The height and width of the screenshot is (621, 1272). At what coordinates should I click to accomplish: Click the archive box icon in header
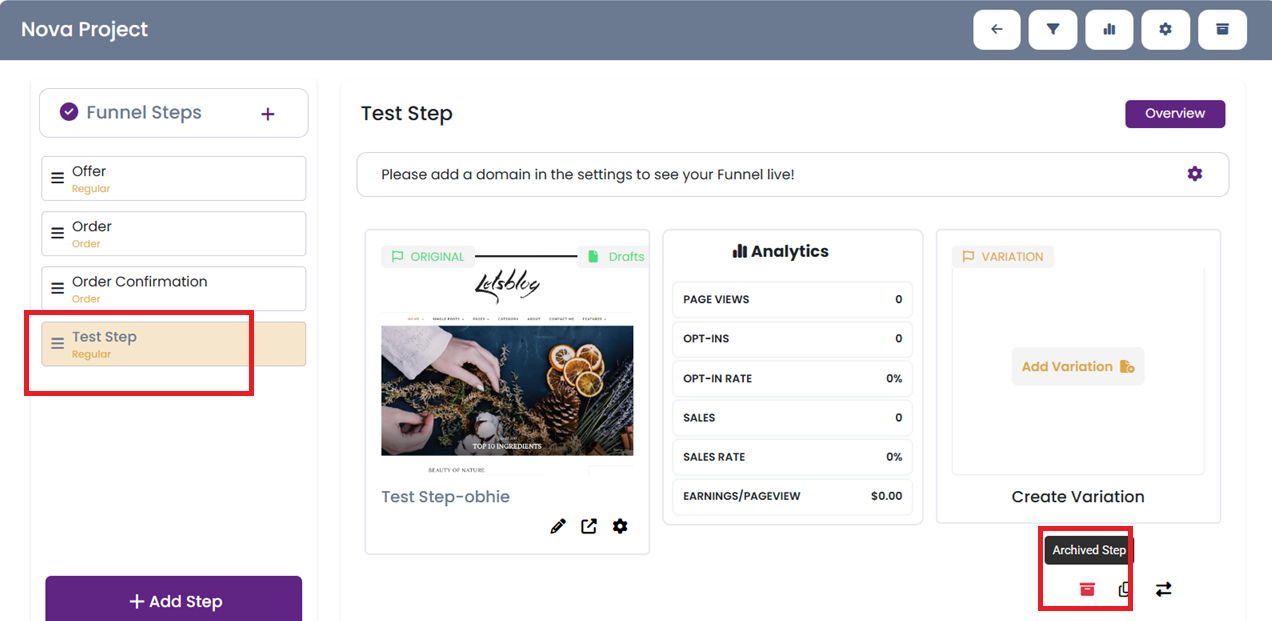click(x=1222, y=30)
